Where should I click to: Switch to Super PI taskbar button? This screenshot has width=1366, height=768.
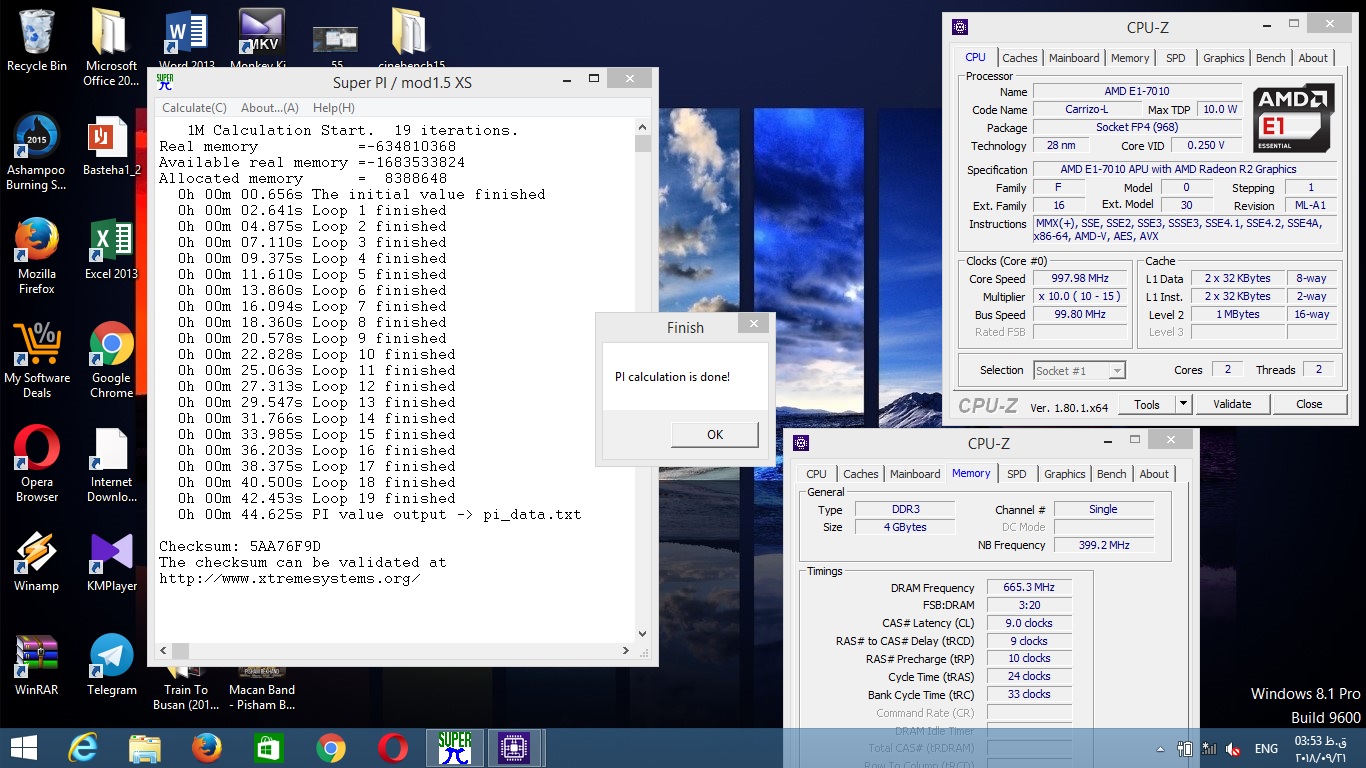(x=454, y=748)
